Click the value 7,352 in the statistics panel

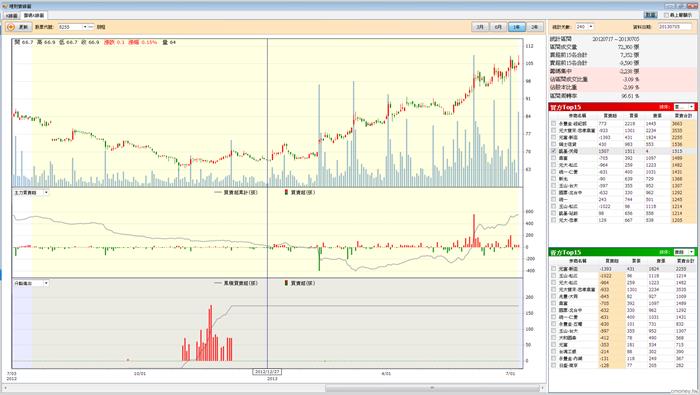coord(627,55)
